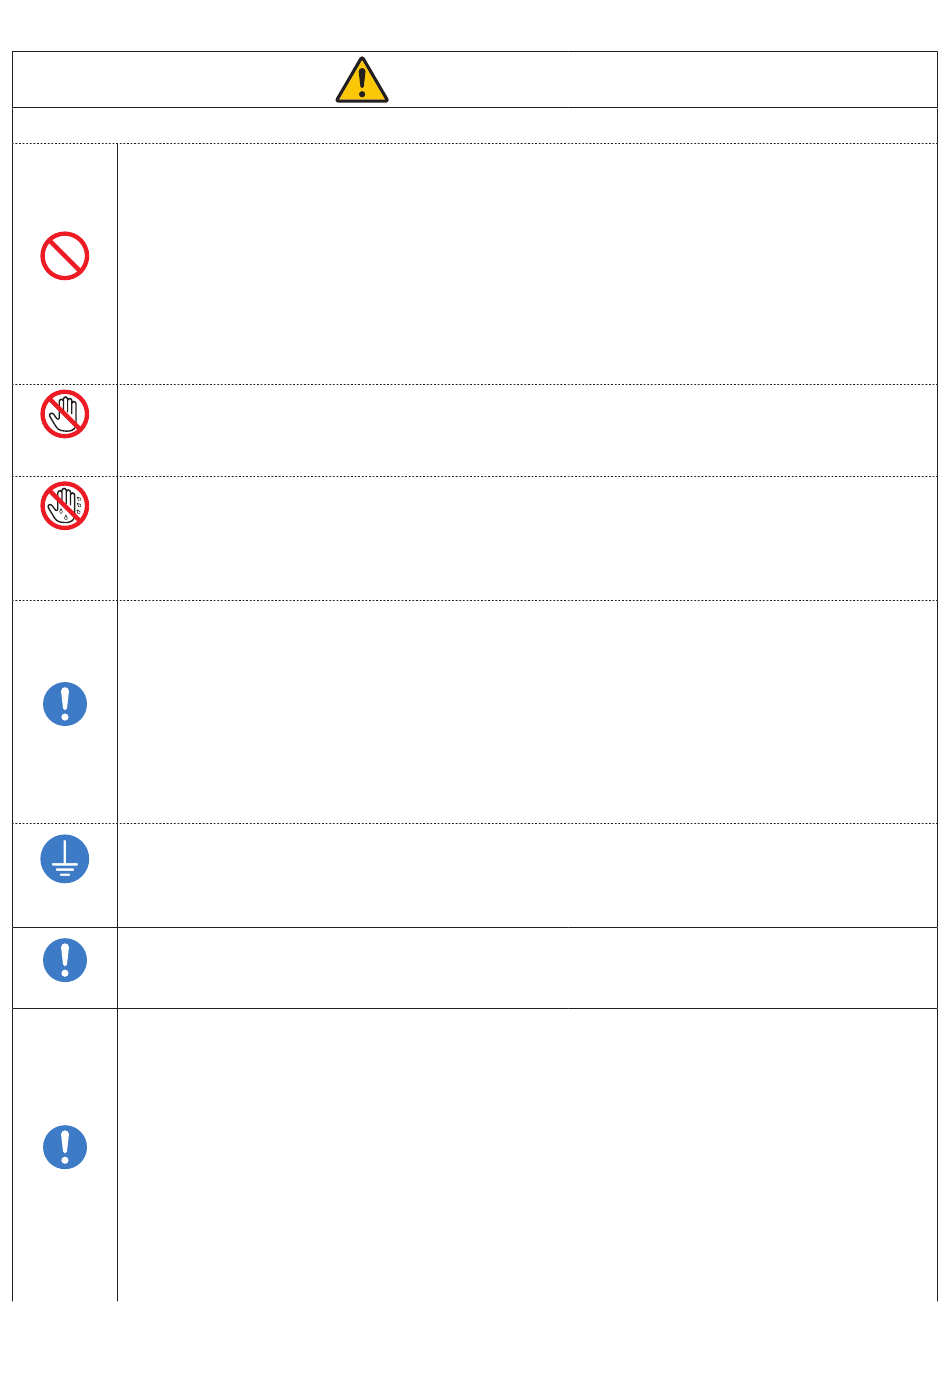This screenshot has width=950, height=1397.
Task: Select the no-wet-hands prohibition icon
Action: 65,506
